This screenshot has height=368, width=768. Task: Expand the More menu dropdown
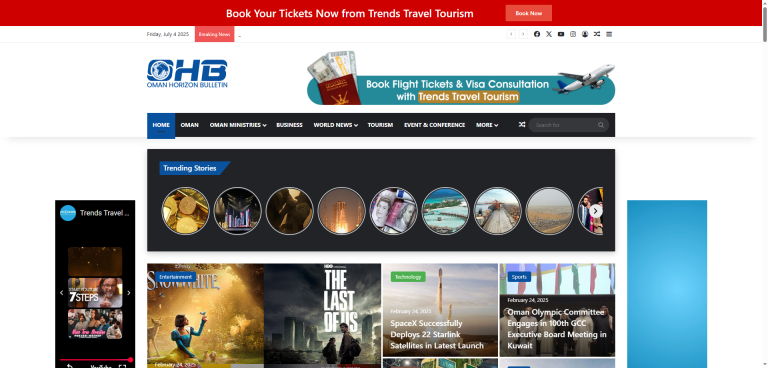point(487,125)
